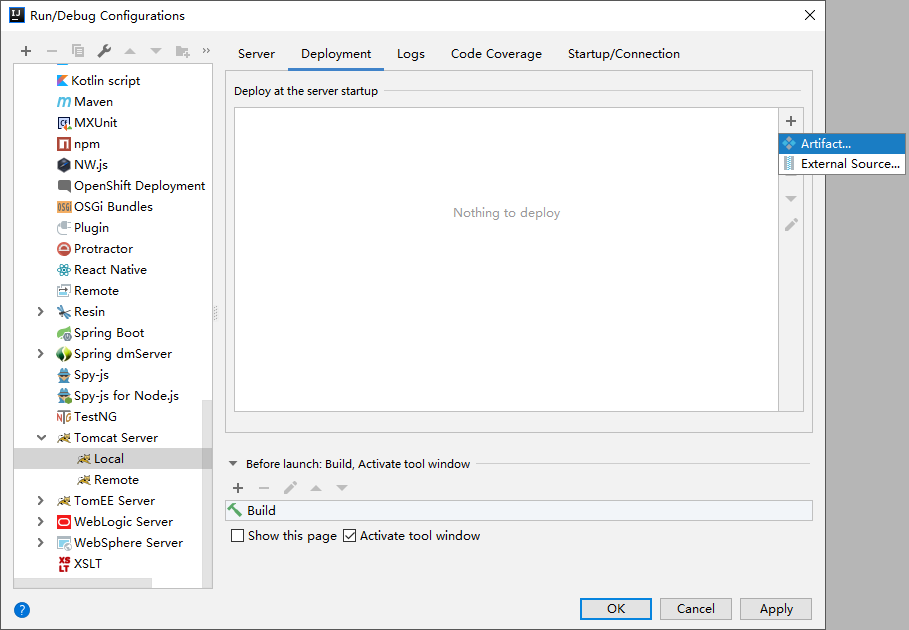
Task: Show more toolbar actions chevron
Action: click(206, 50)
